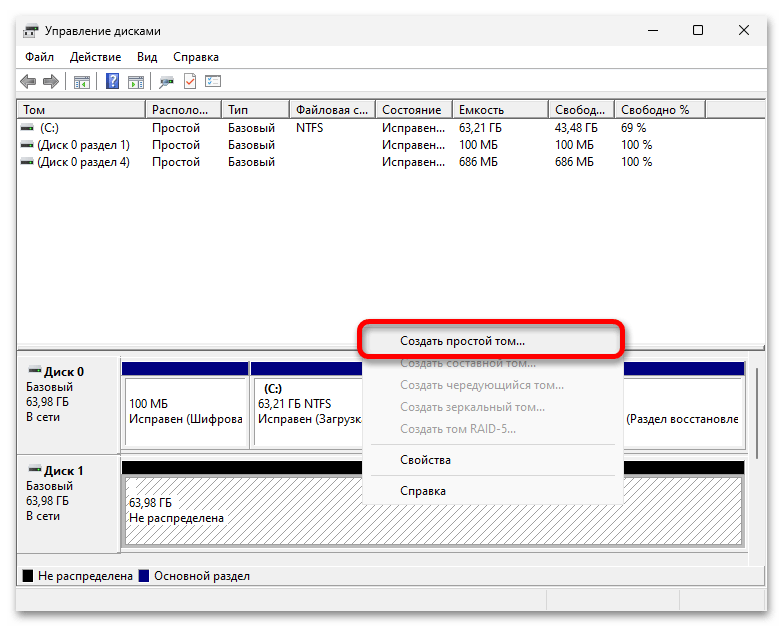Click the rescan disks connection icon
The width and height of the screenshot is (783, 627).
tap(166, 81)
